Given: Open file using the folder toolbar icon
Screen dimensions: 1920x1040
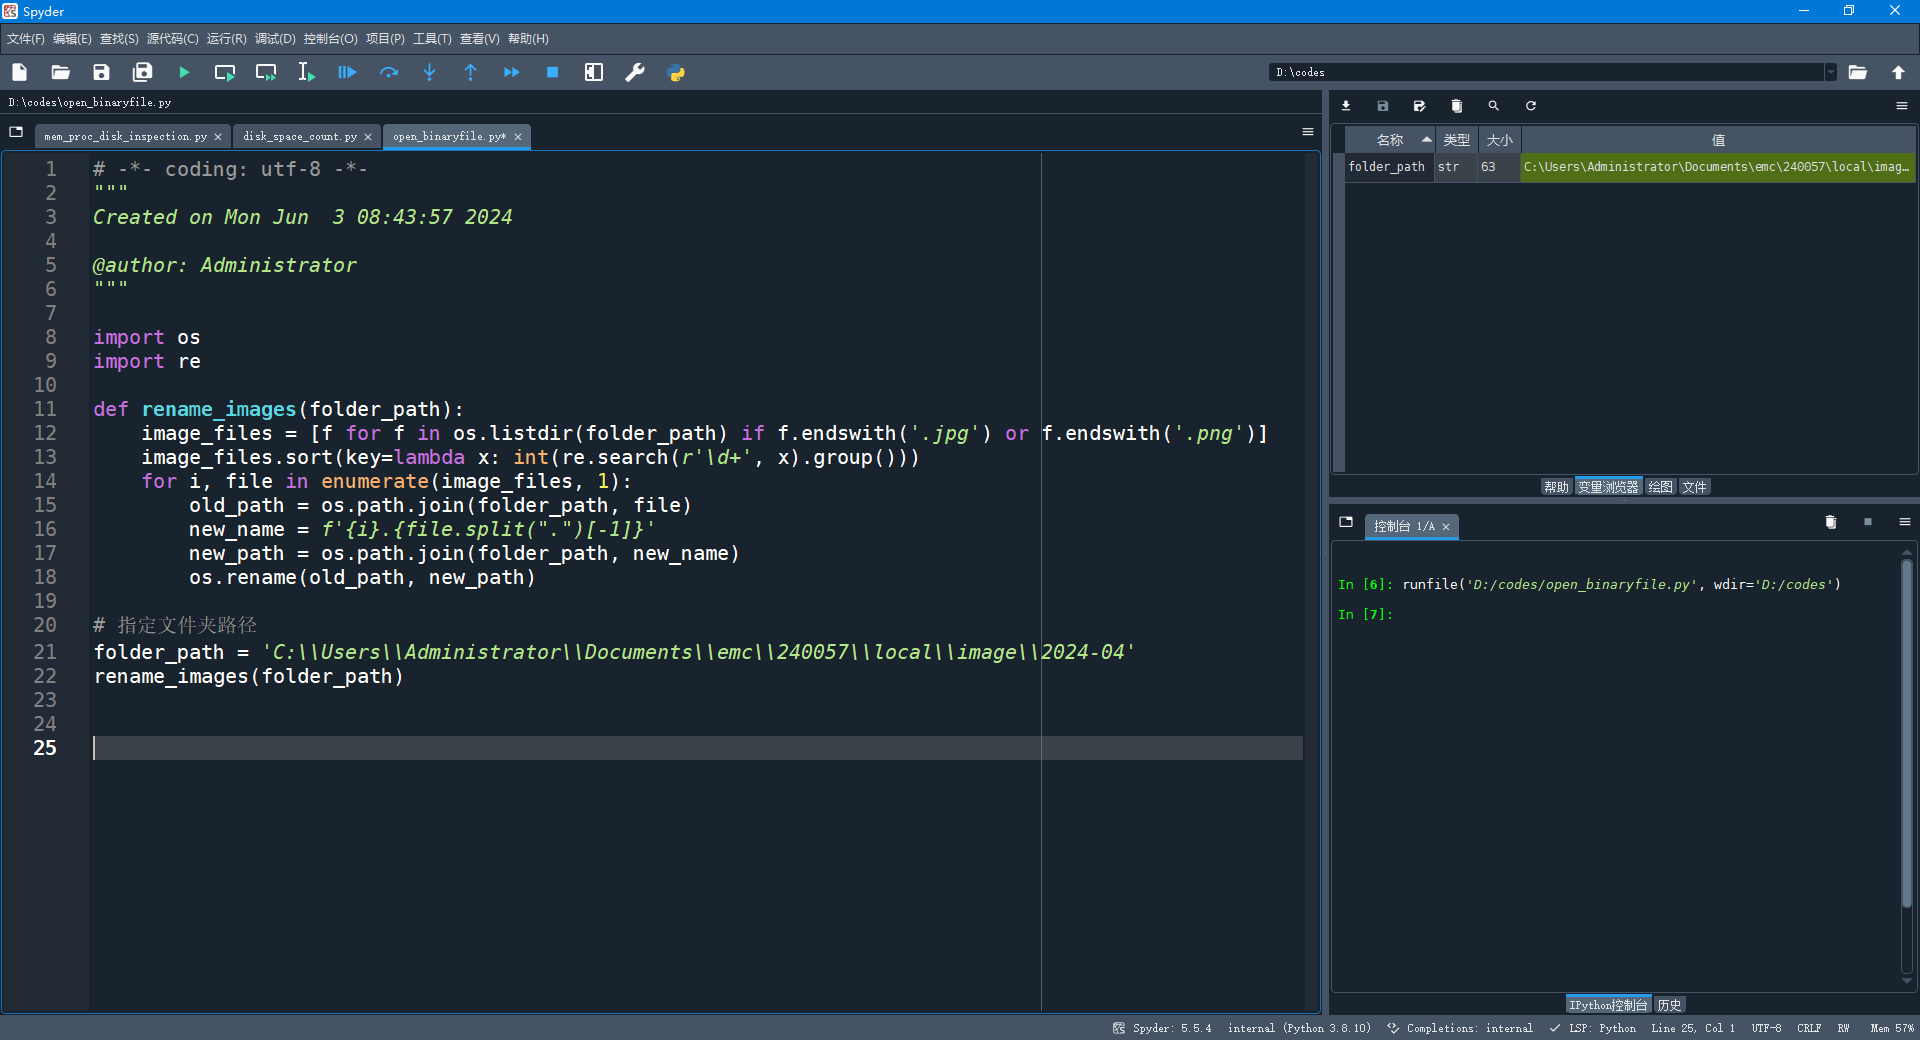Looking at the screenshot, I should [x=60, y=72].
